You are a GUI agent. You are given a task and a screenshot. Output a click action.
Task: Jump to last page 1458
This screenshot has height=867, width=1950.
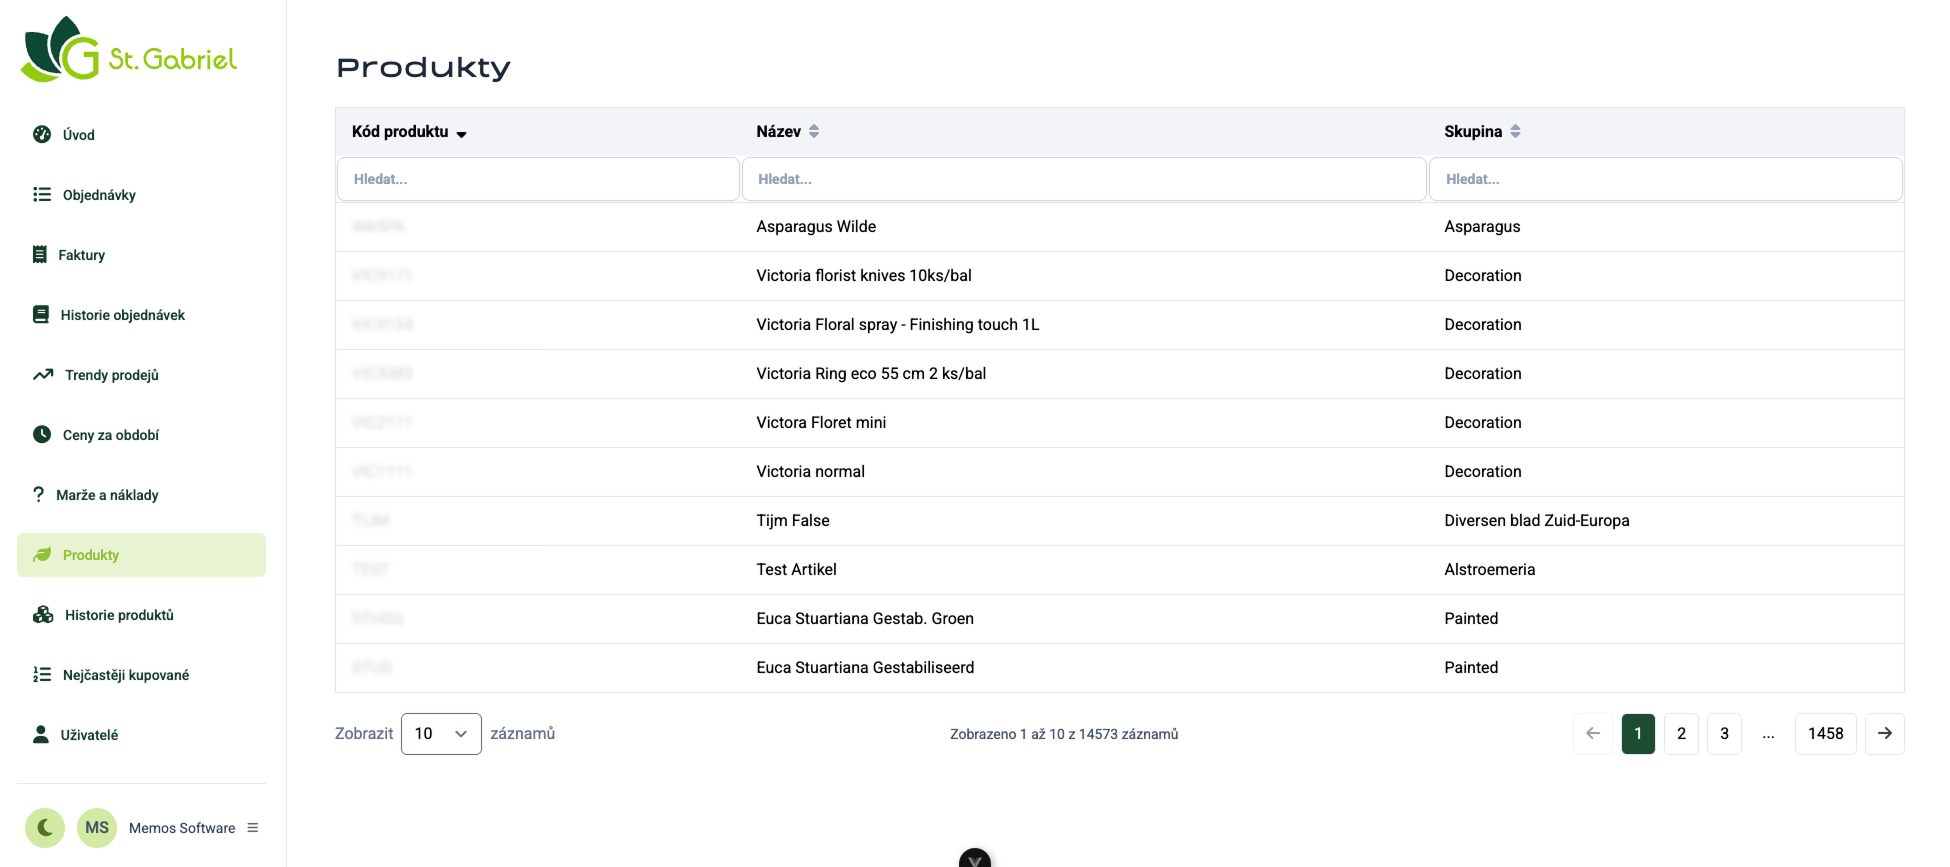click(1825, 734)
